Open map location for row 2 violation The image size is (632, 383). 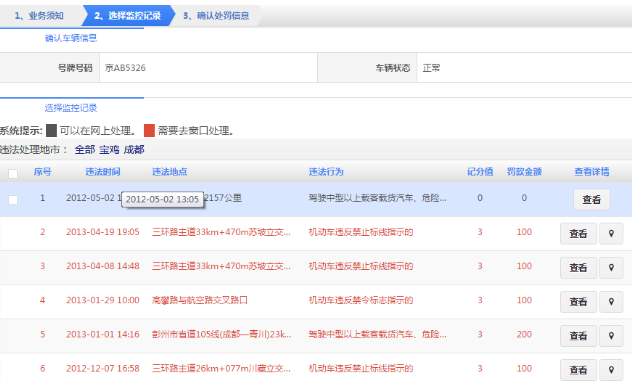pyautogui.click(x=611, y=233)
